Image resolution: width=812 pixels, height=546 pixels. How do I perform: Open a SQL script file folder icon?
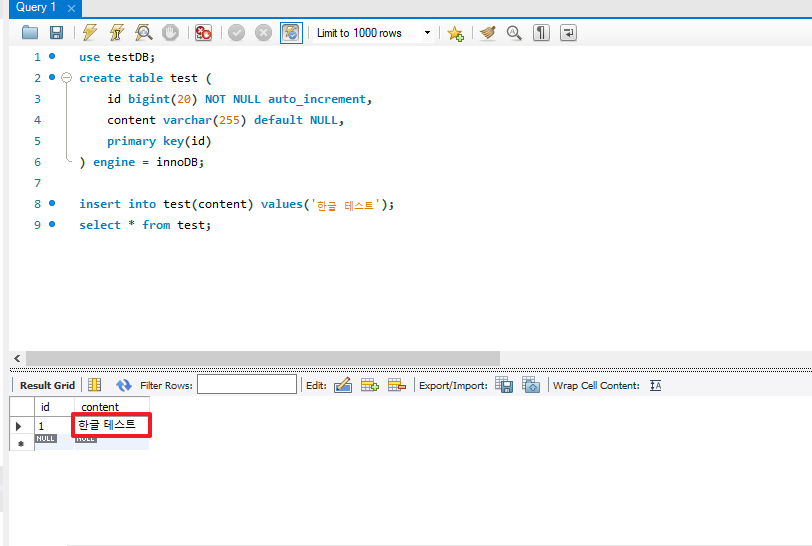click(x=30, y=33)
